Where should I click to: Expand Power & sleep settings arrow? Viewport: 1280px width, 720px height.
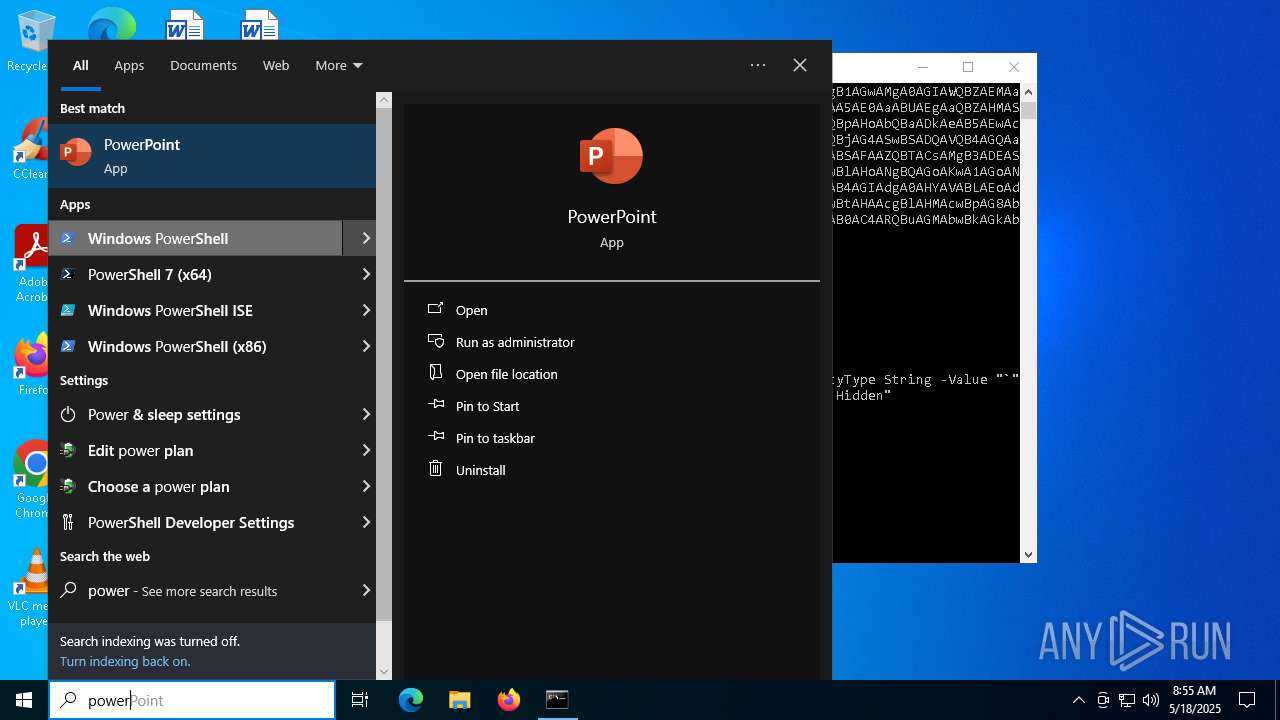(365, 414)
